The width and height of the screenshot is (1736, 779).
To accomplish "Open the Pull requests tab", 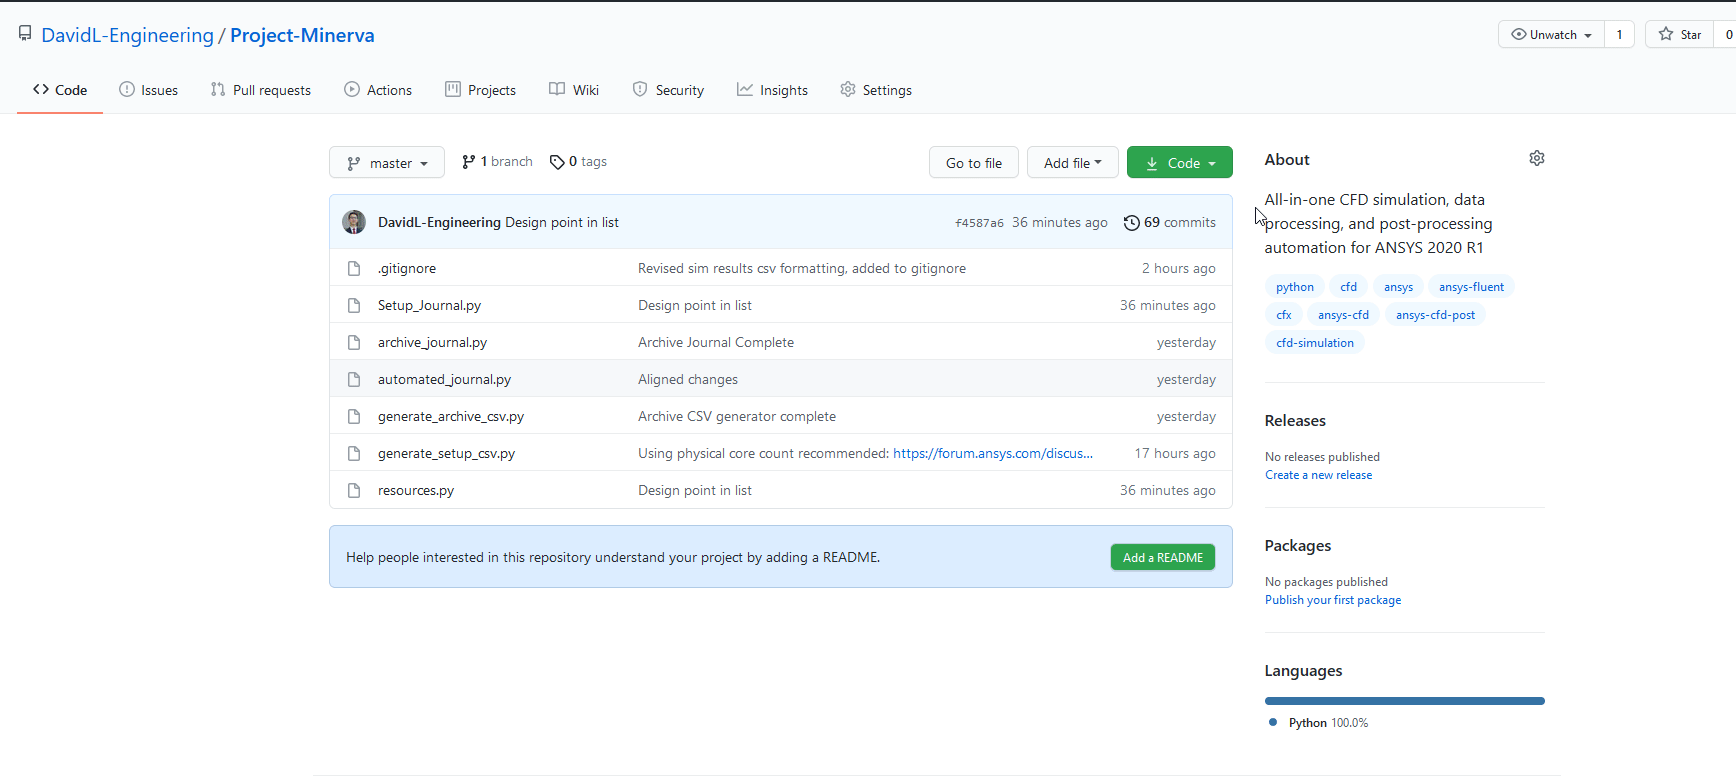I will 261,90.
